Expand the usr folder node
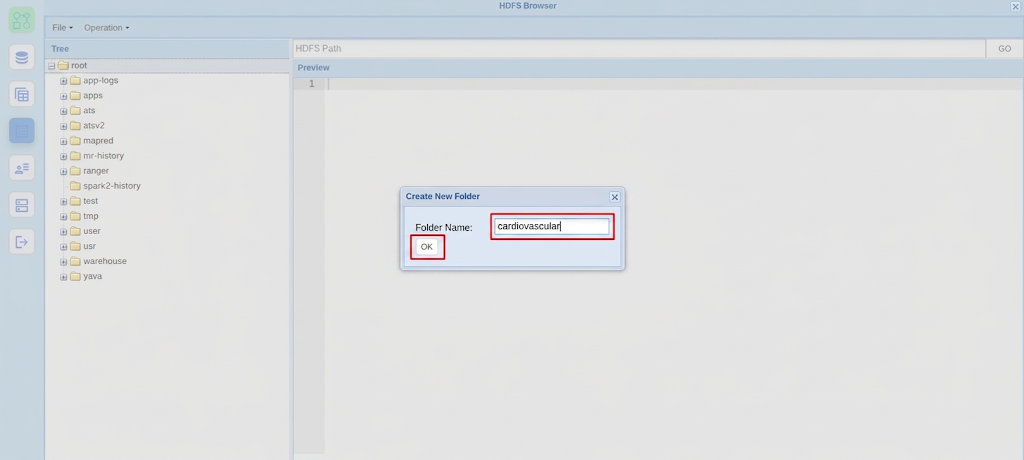The width and height of the screenshot is (1024, 460). click(63, 246)
